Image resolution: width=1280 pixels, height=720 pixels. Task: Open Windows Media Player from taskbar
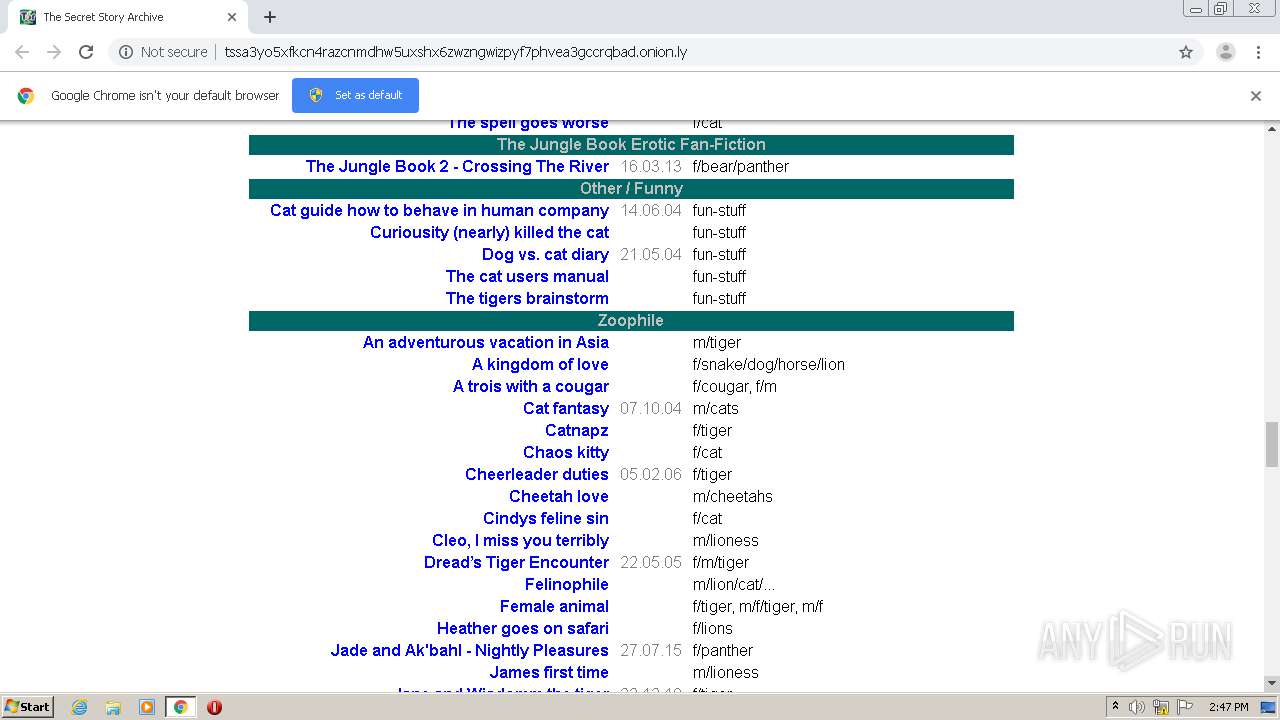coord(147,707)
